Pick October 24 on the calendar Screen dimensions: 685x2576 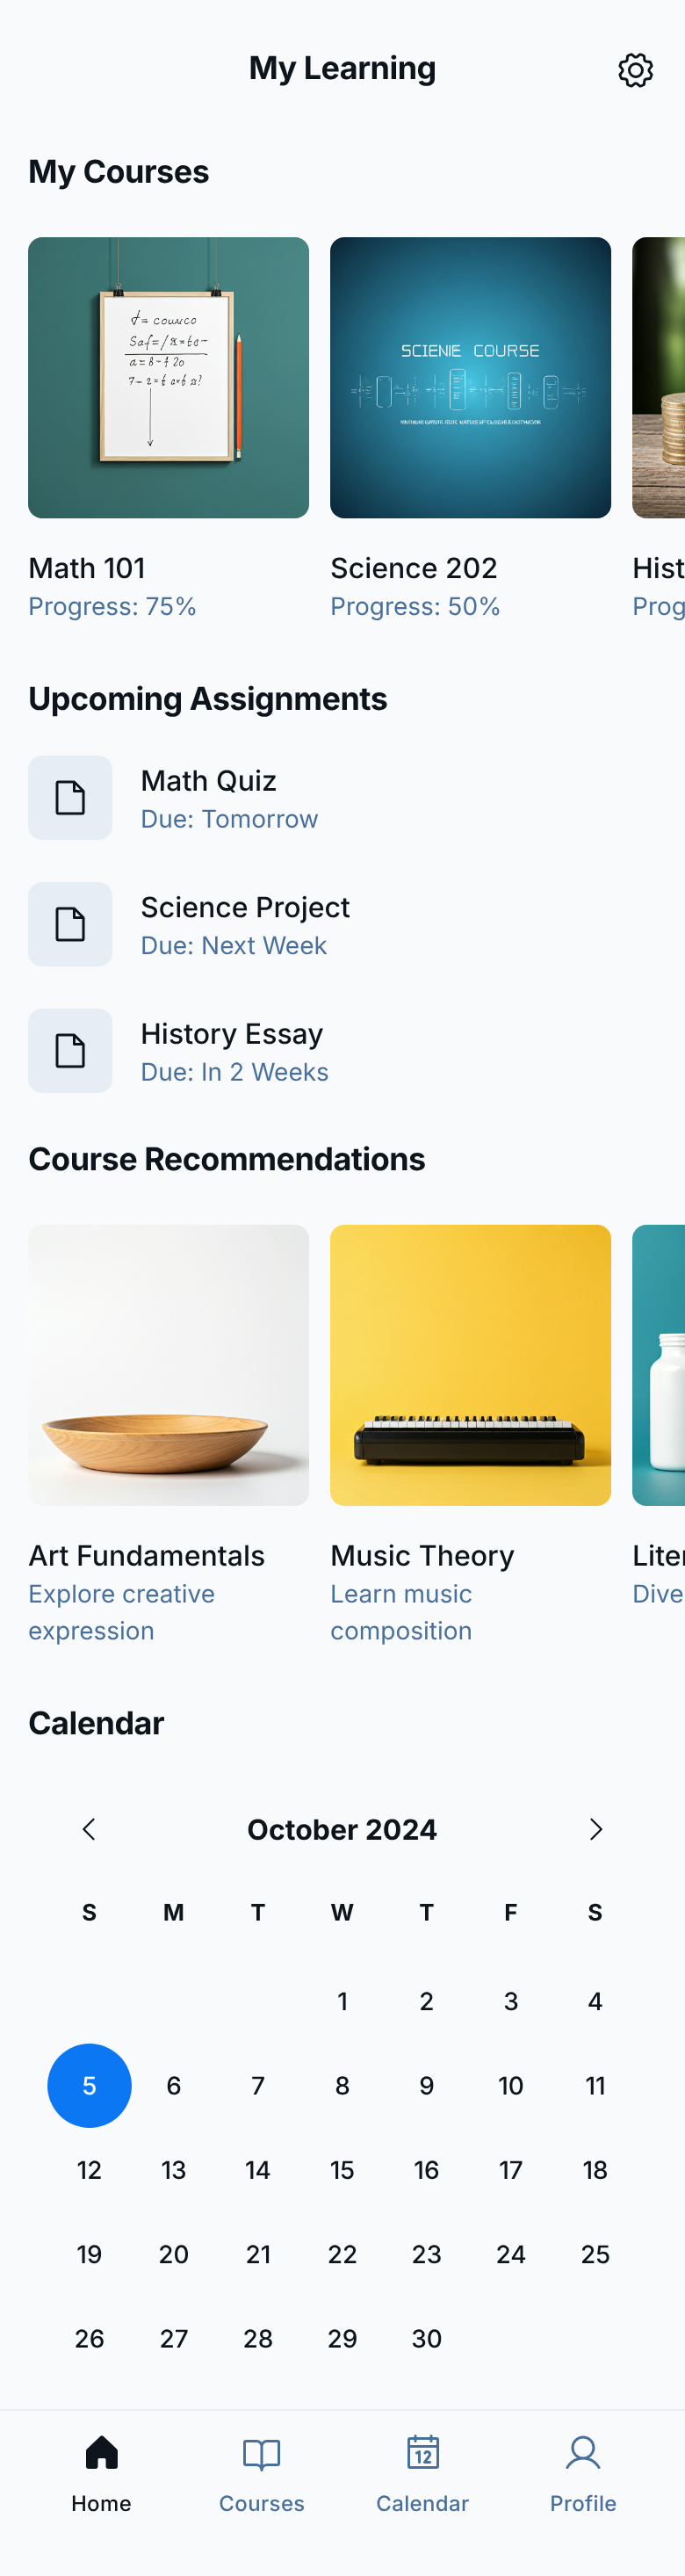pyautogui.click(x=511, y=2254)
